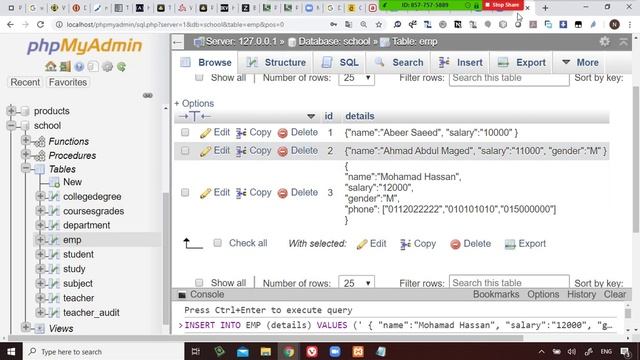The width and height of the screenshot is (640, 360).
Task: Click red Delete icon for row id 2
Action: pyautogui.click(x=282, y=151)
